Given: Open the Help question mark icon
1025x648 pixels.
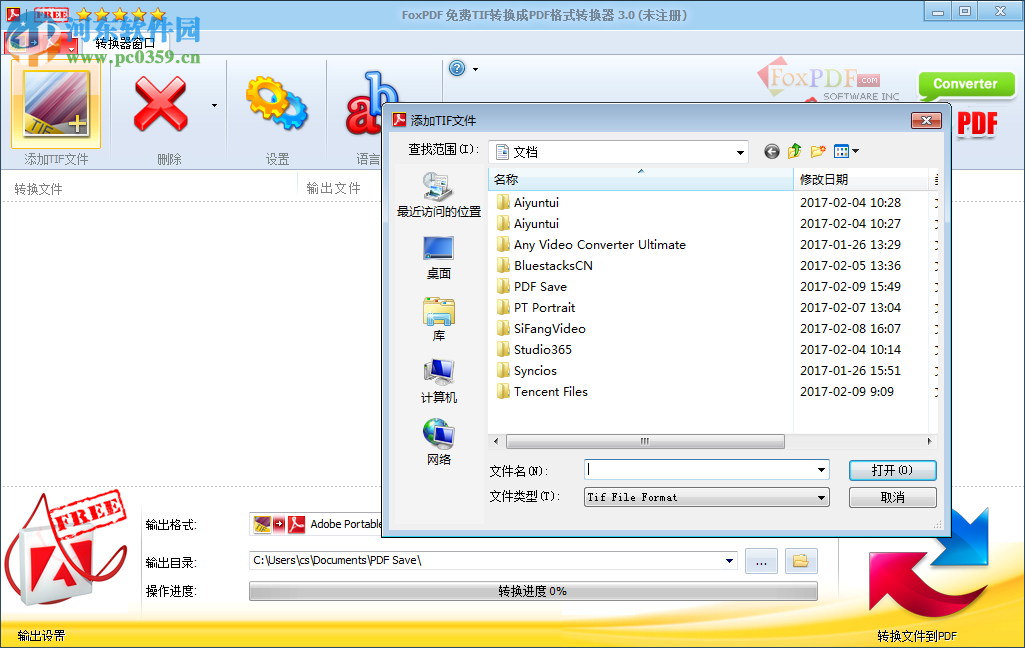Looking at the screenshot, I should click(459, 68).
